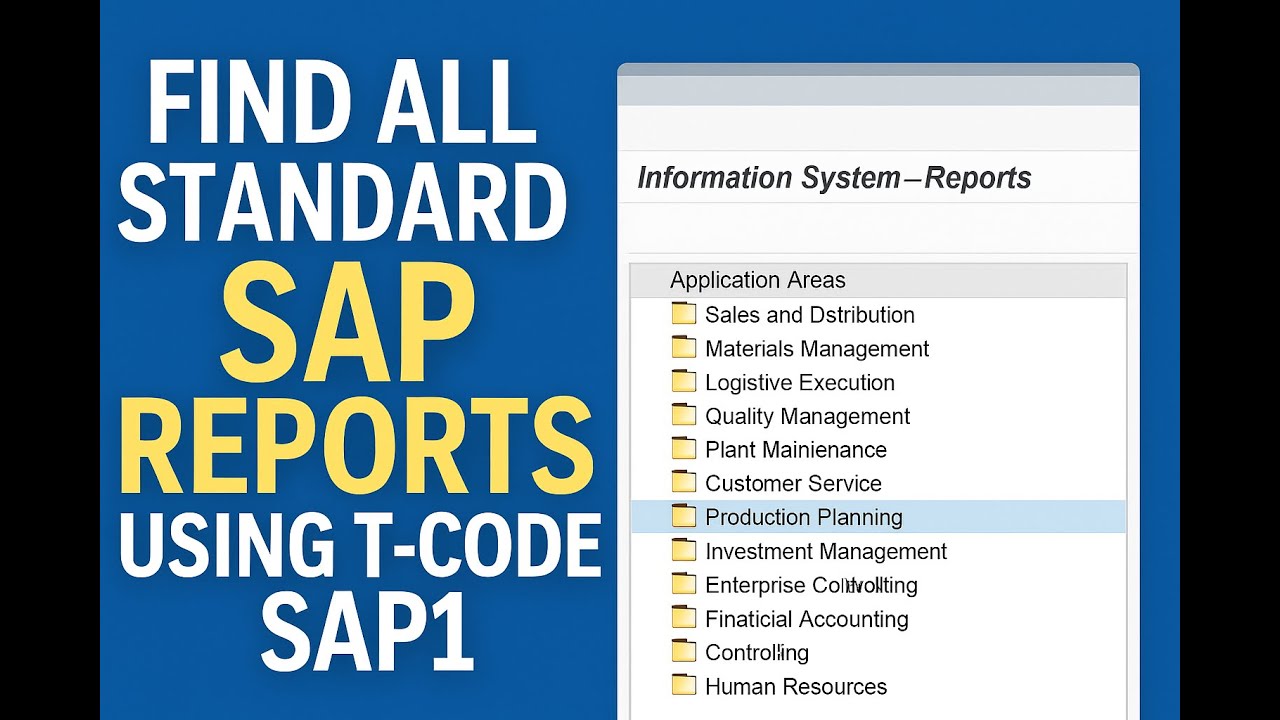This screenshot has height=720, width=1280.
Task: Open the Investment Management folder icon
Action: (684, 551)
